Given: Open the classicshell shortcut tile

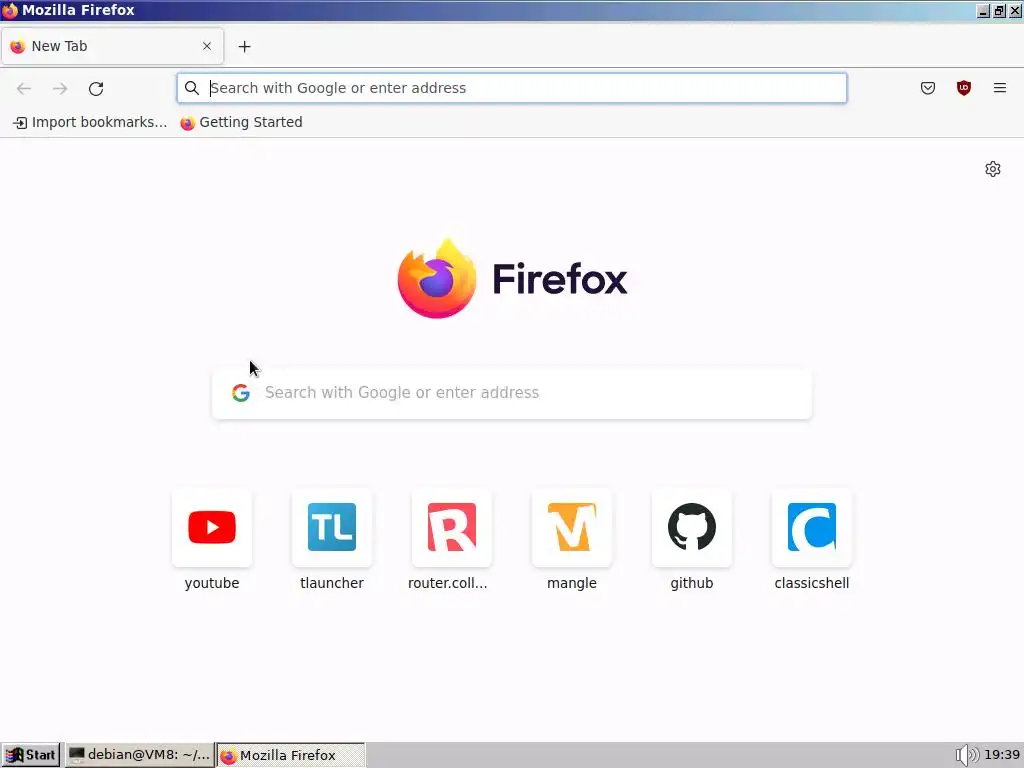Looking at the screenshot, I should 812,527.
